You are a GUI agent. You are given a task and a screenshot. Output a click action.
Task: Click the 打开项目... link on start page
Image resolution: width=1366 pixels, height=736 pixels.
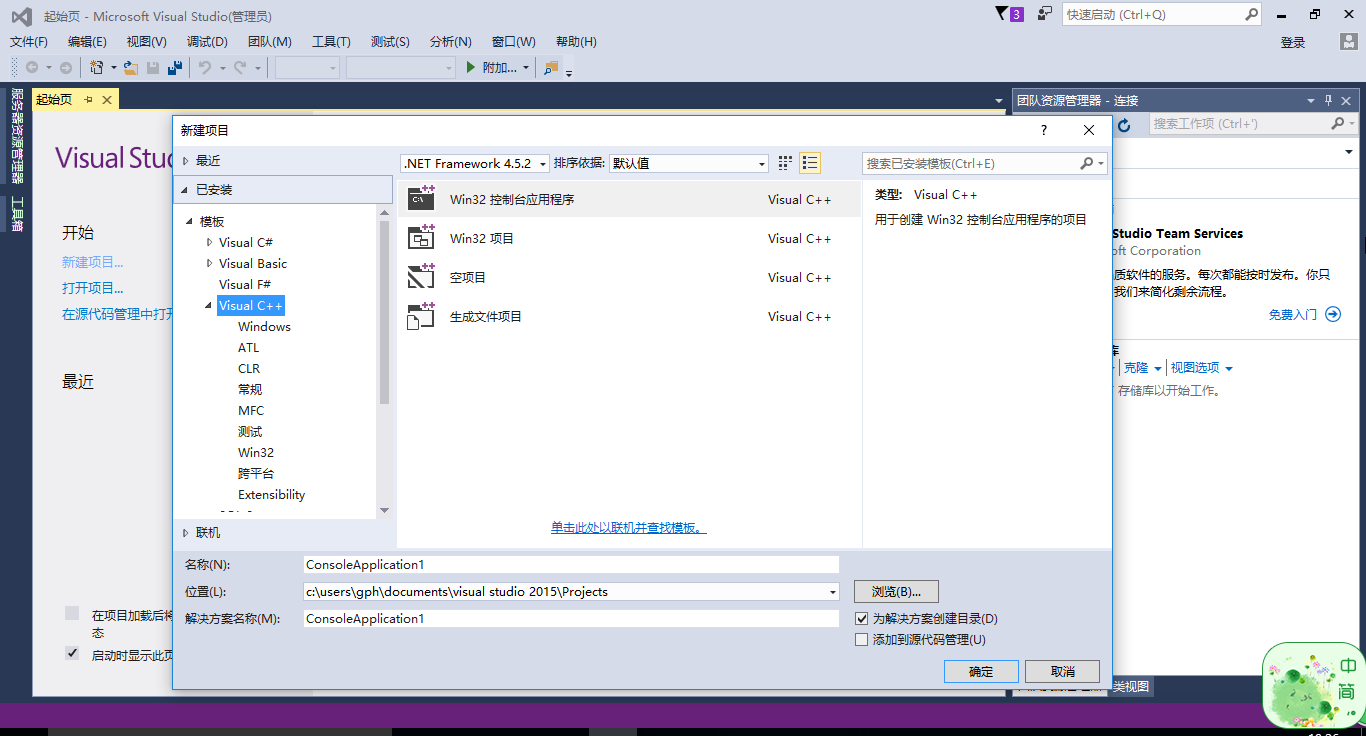pos(92,288)
